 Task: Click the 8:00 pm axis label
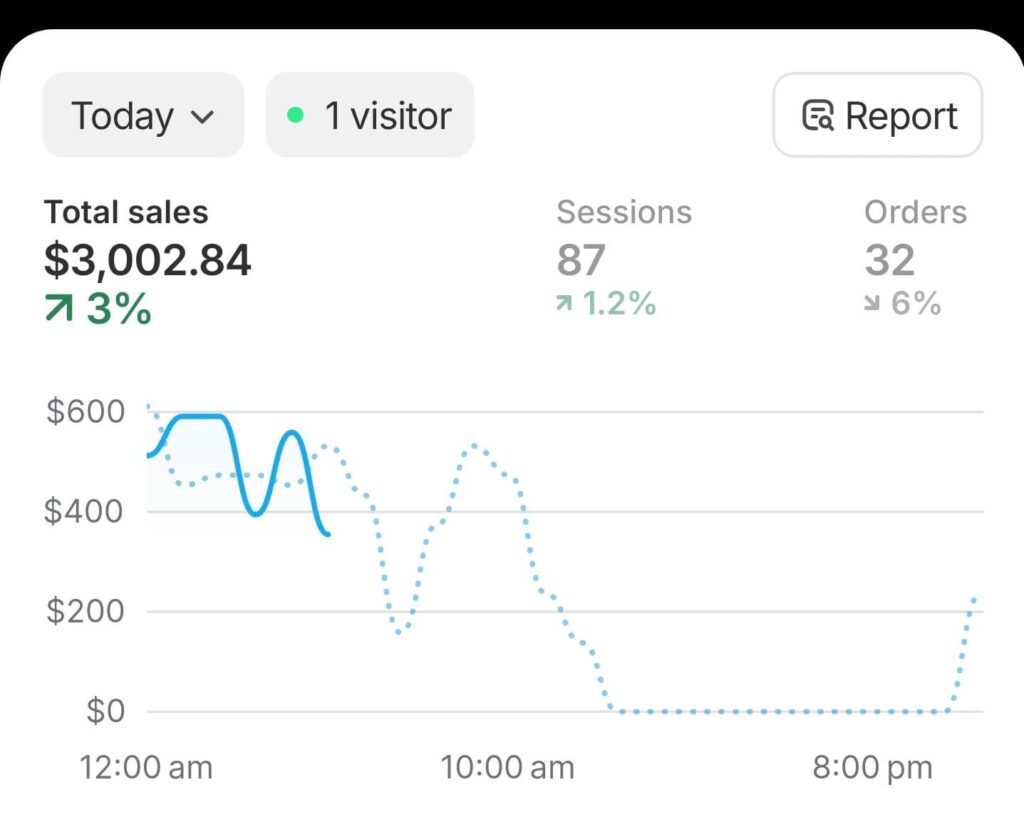[x=872, y=768]
